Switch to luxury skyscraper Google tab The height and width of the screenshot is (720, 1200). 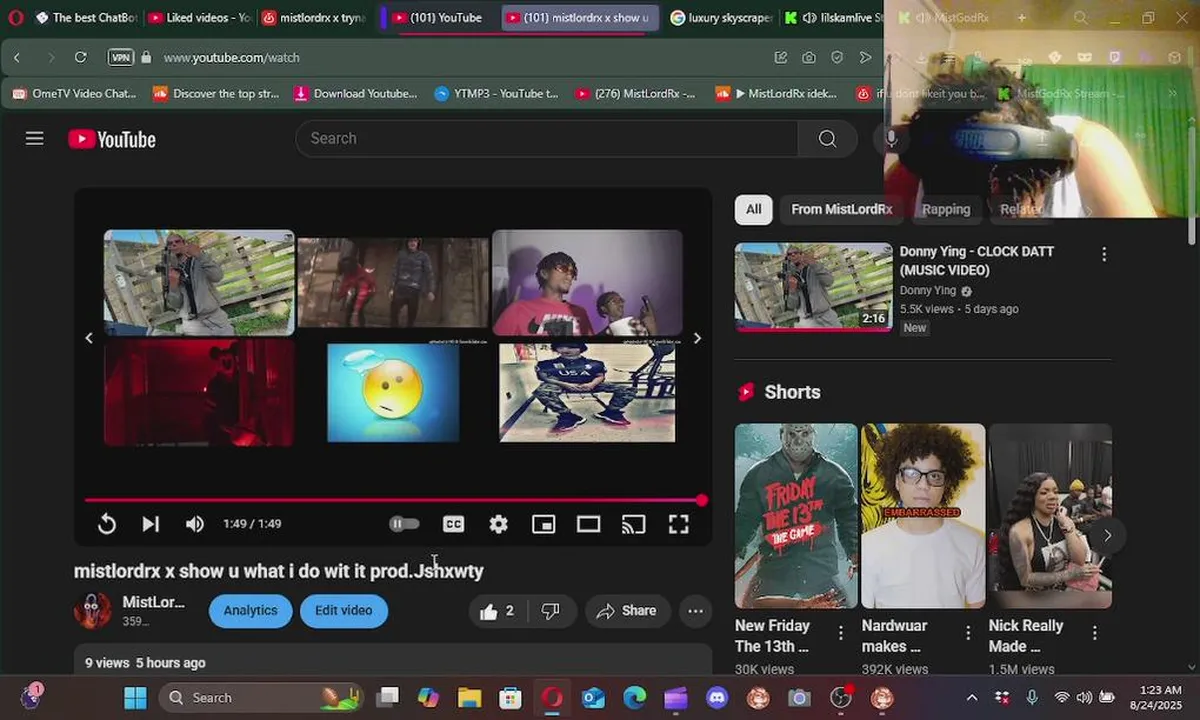[722, 18]
